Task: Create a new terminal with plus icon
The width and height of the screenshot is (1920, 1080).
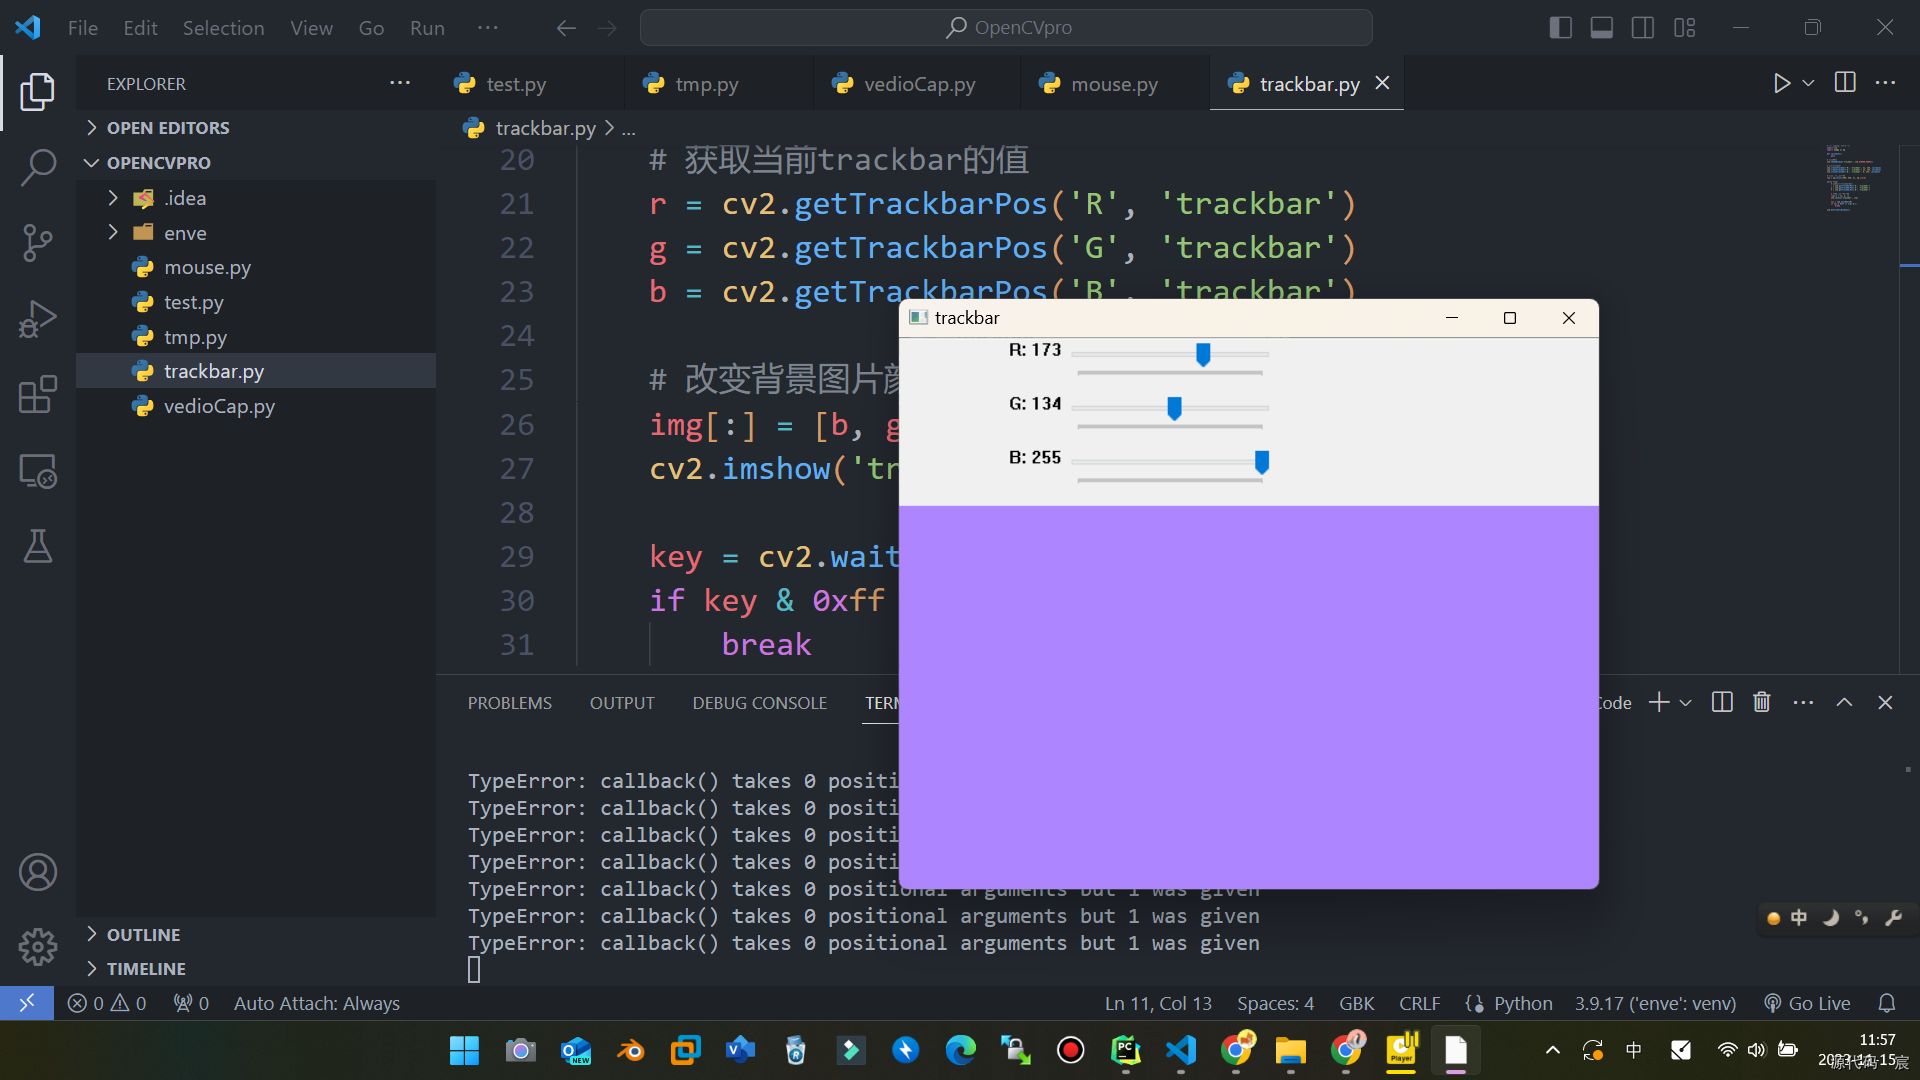Action: tap(1659, 702)
